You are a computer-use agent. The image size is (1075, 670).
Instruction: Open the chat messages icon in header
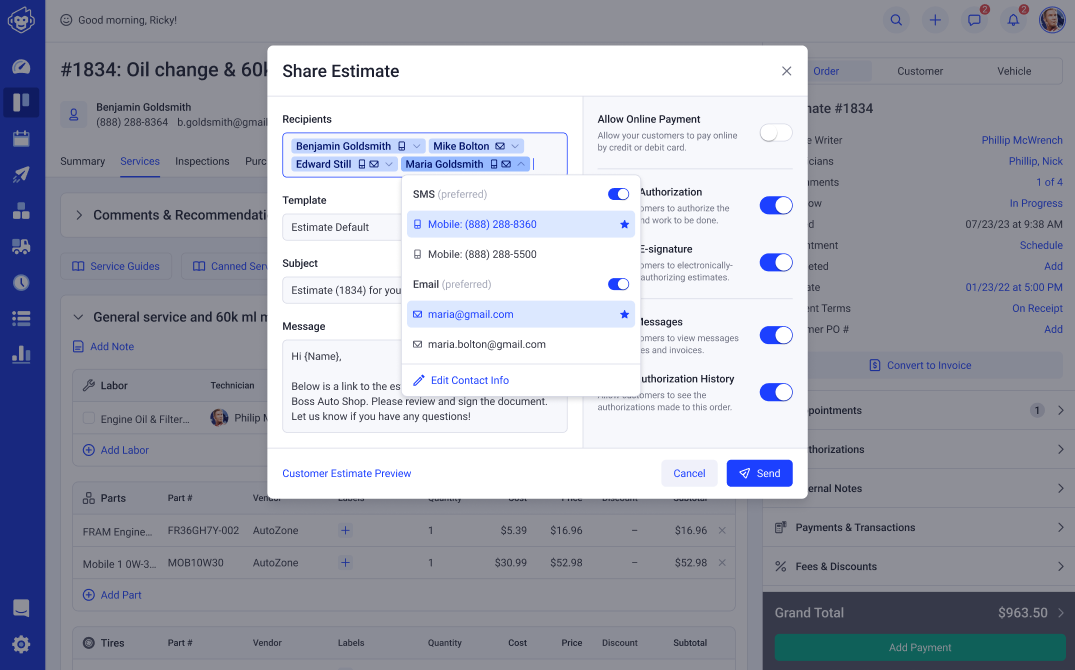point(974,20)
